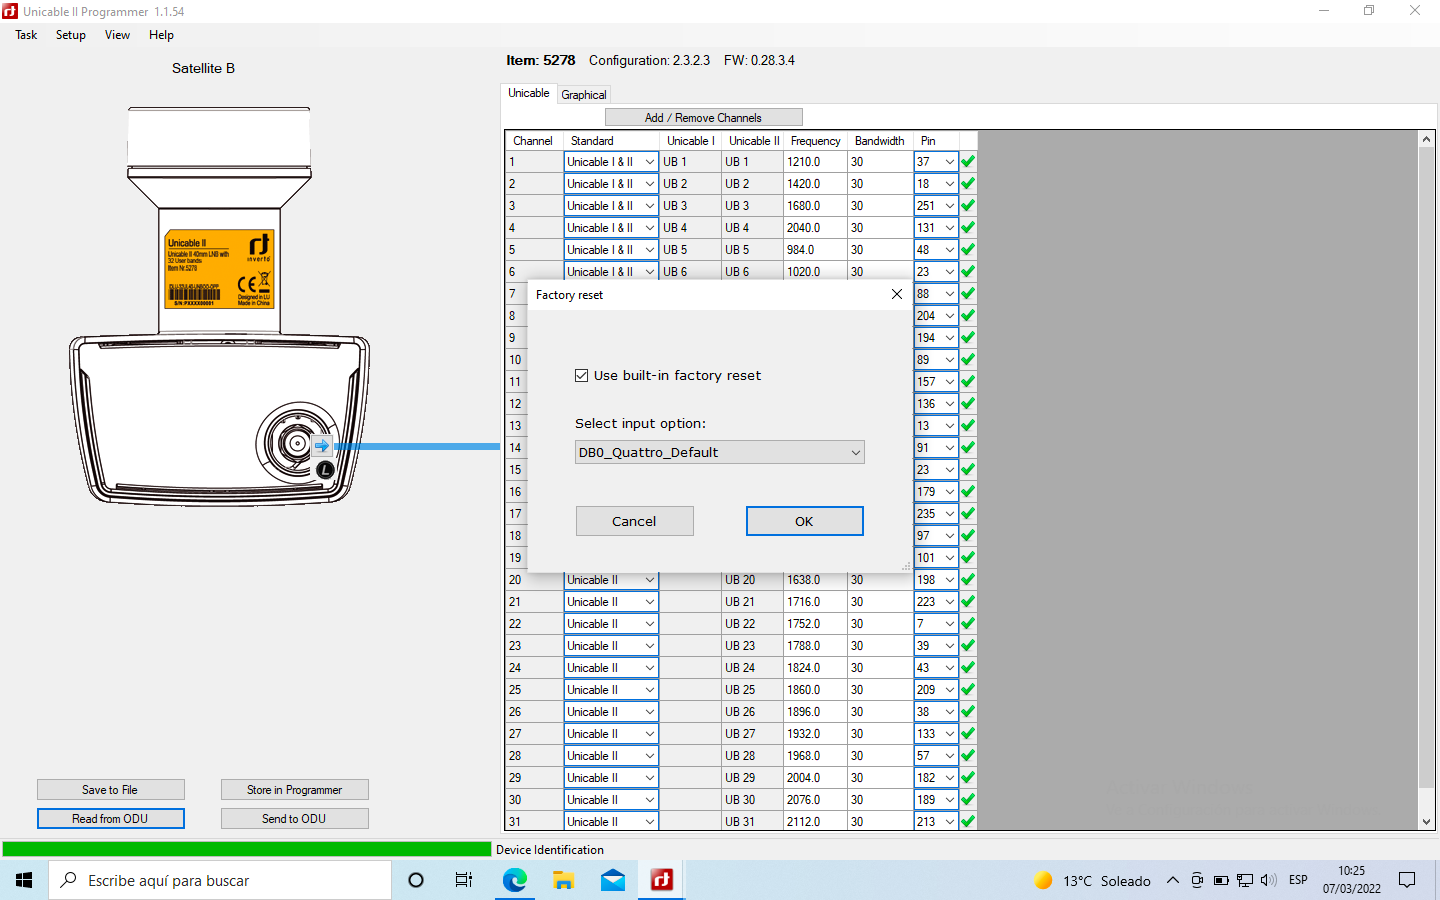1440x900 pixels.
Task: Cancel the Factory reset dialog
Action: (x=634, y=521)
